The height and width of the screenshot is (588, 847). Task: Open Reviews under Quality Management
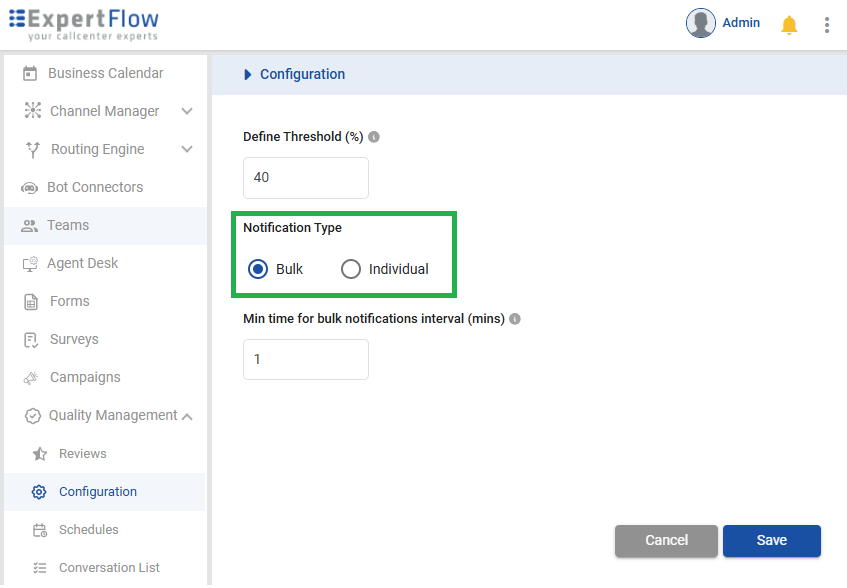point(82,453)
